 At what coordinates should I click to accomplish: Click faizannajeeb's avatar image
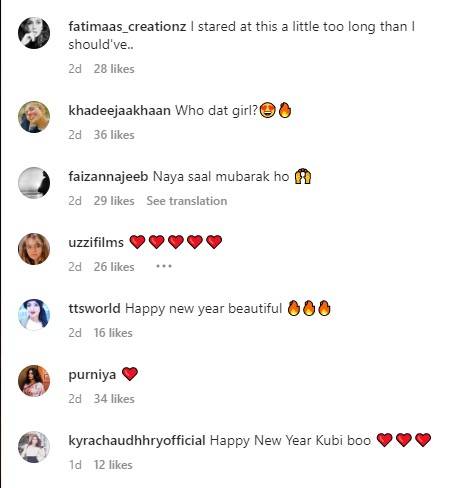(34, 183)
